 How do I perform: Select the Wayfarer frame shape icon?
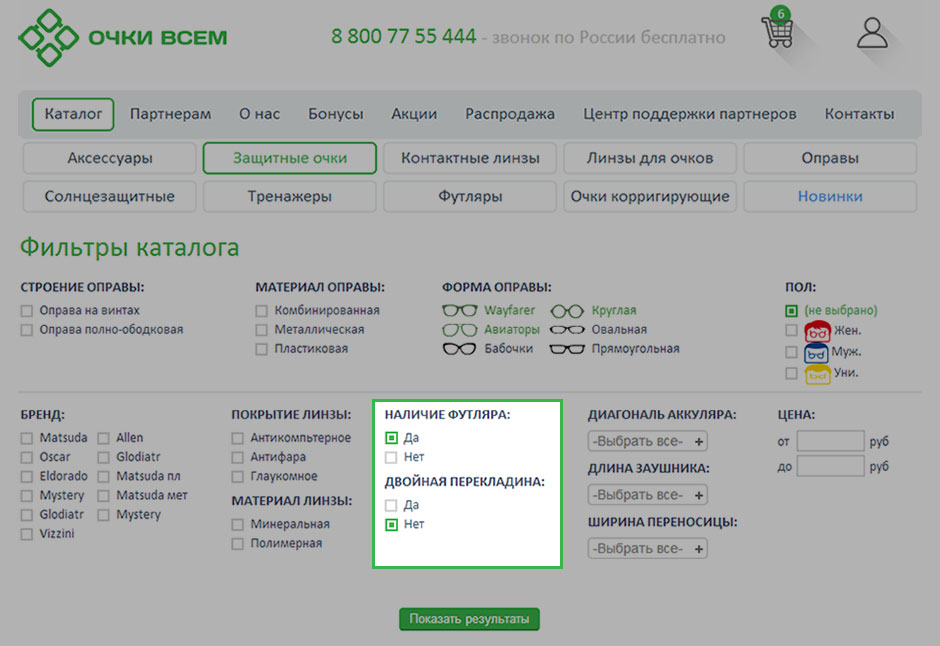(x=460, y=310)
